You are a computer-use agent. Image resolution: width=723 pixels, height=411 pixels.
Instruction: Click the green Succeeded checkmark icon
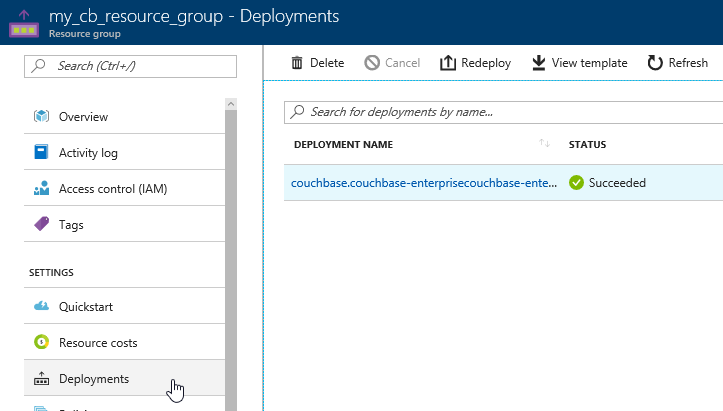pyautogui.click(x=576, y=183)
